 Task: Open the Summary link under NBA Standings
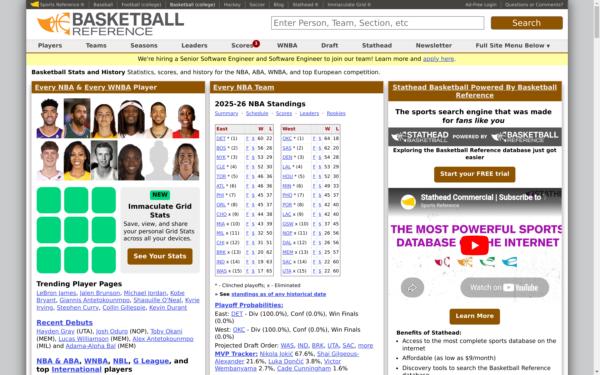click(x=226, y=113)
